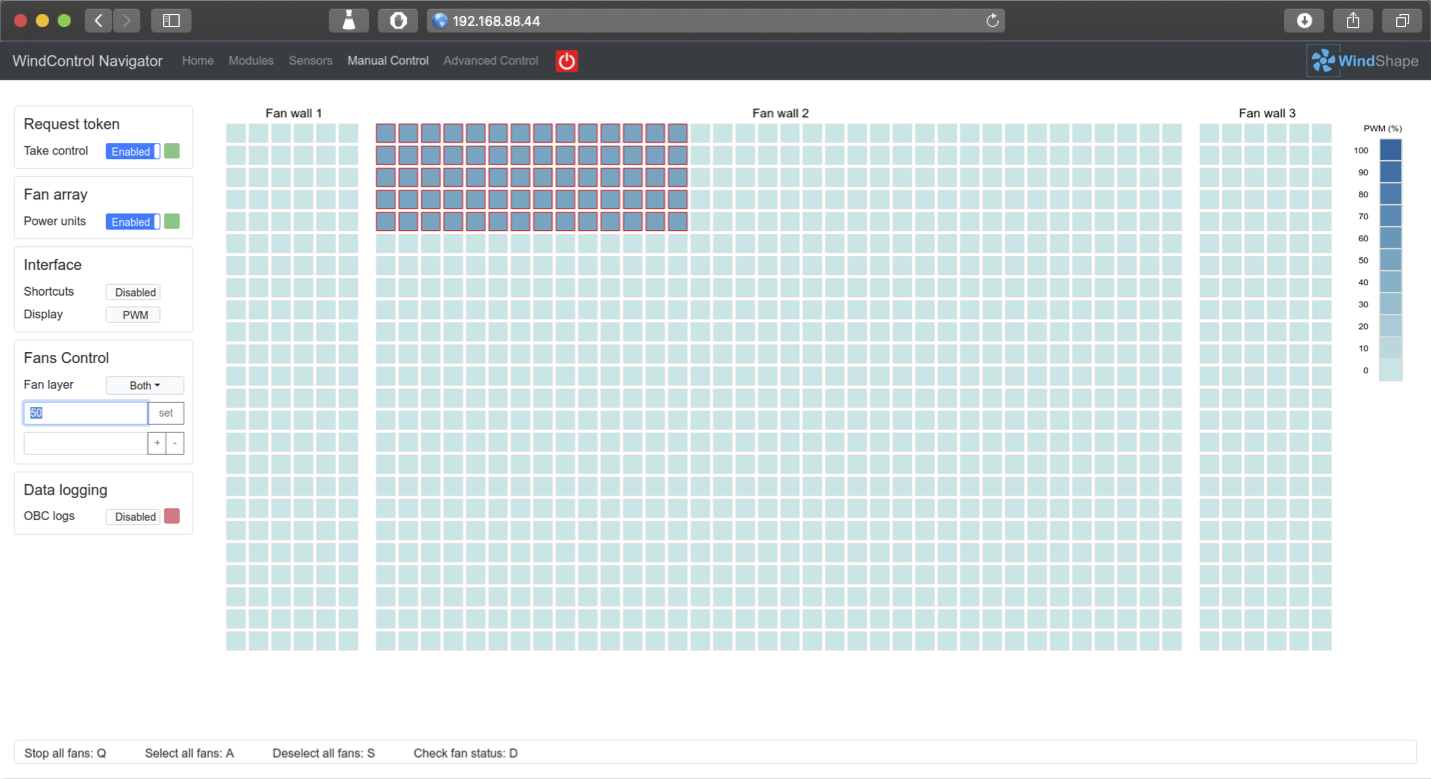
Task: Click the PWM value input field
Action: [86, 413]
